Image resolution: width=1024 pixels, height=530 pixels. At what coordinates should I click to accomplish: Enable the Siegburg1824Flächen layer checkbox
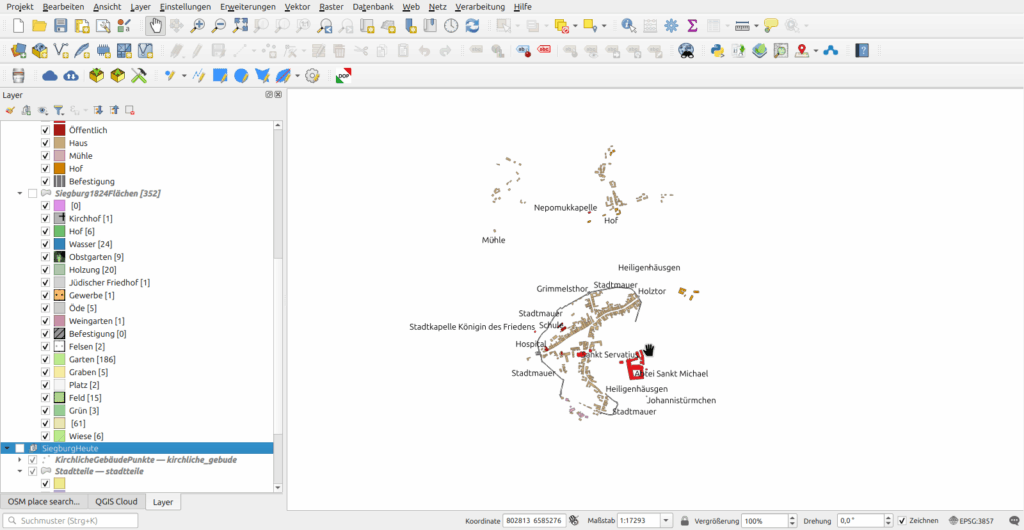coord(33,193)
